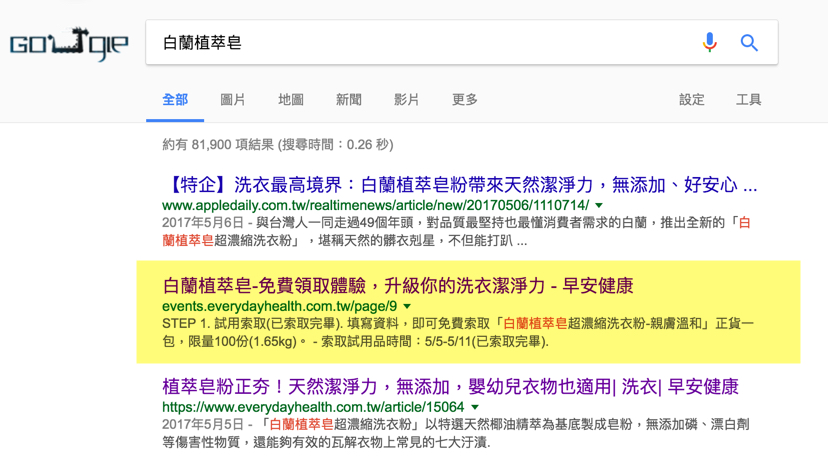The width and height of the screenshot is (828, 473).
Task: Start voice search with the microphone icon
Action: (709, 42)
